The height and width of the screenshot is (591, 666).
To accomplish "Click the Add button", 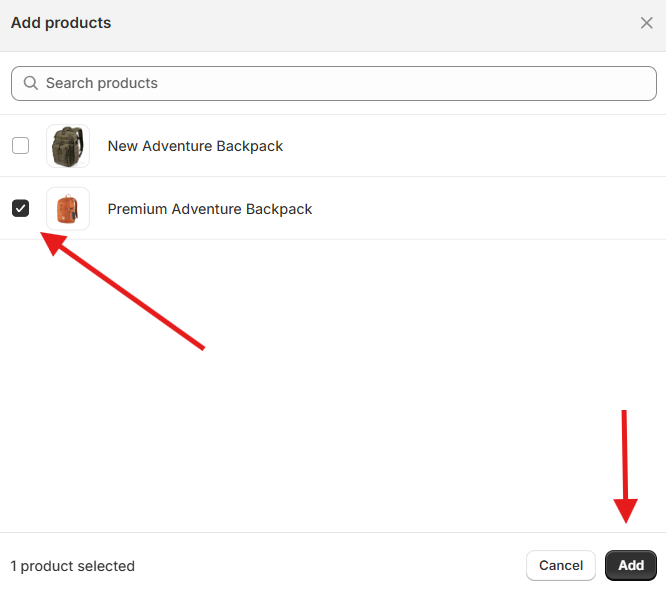I will 631,566.
